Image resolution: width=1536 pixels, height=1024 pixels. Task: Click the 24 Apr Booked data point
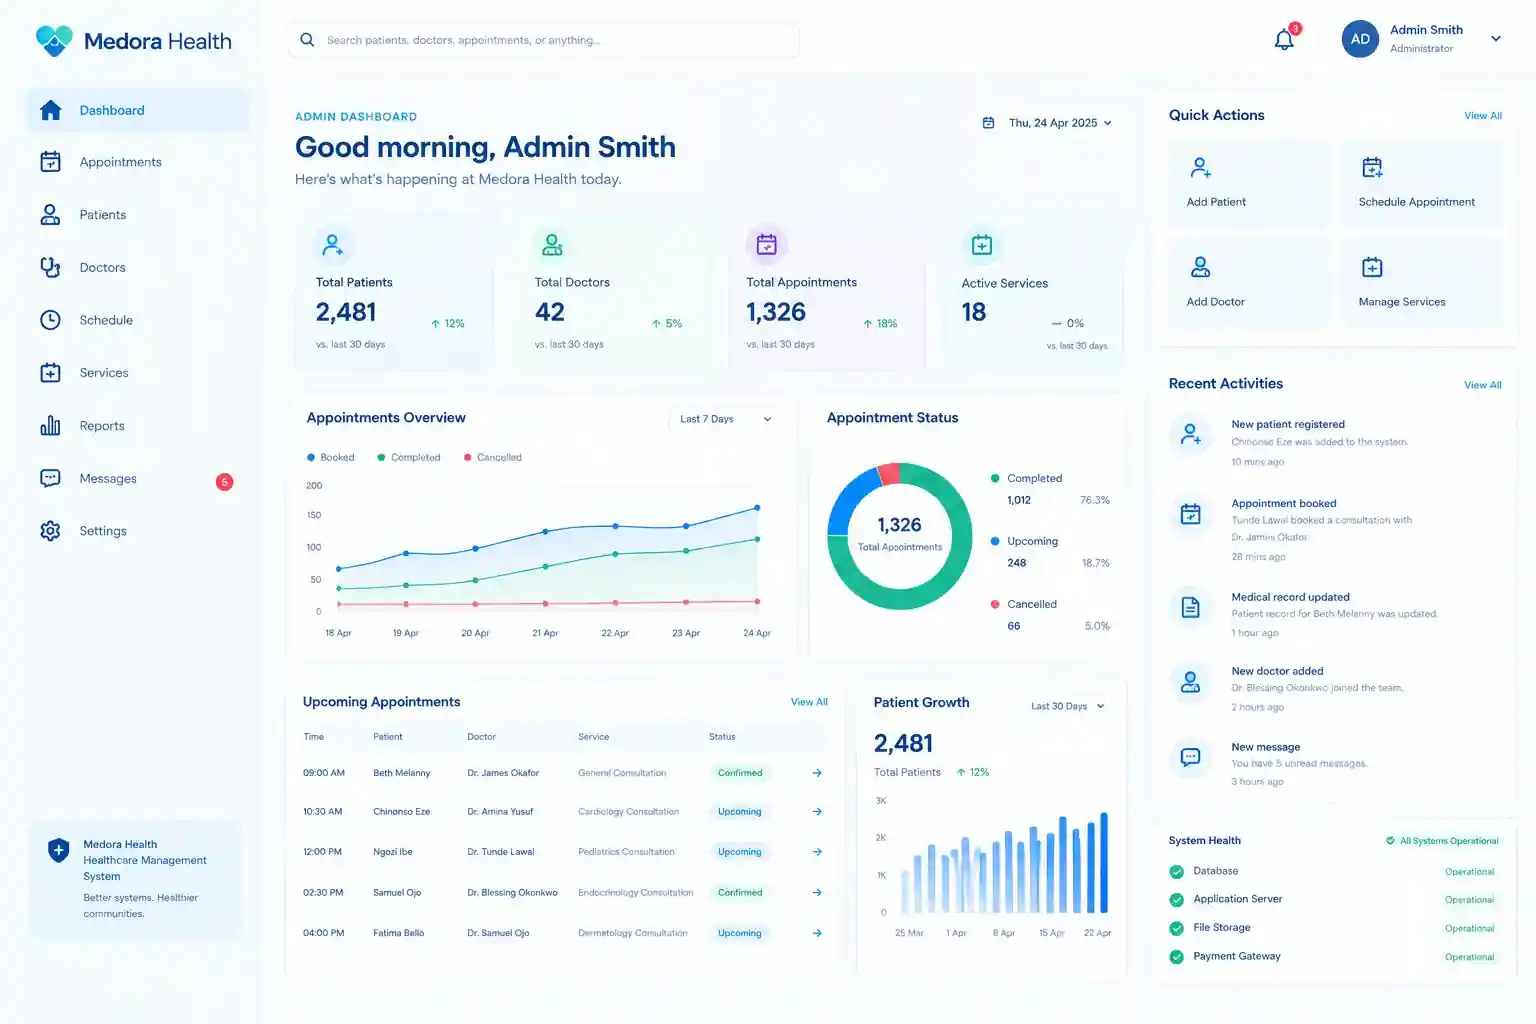point(757,508)
